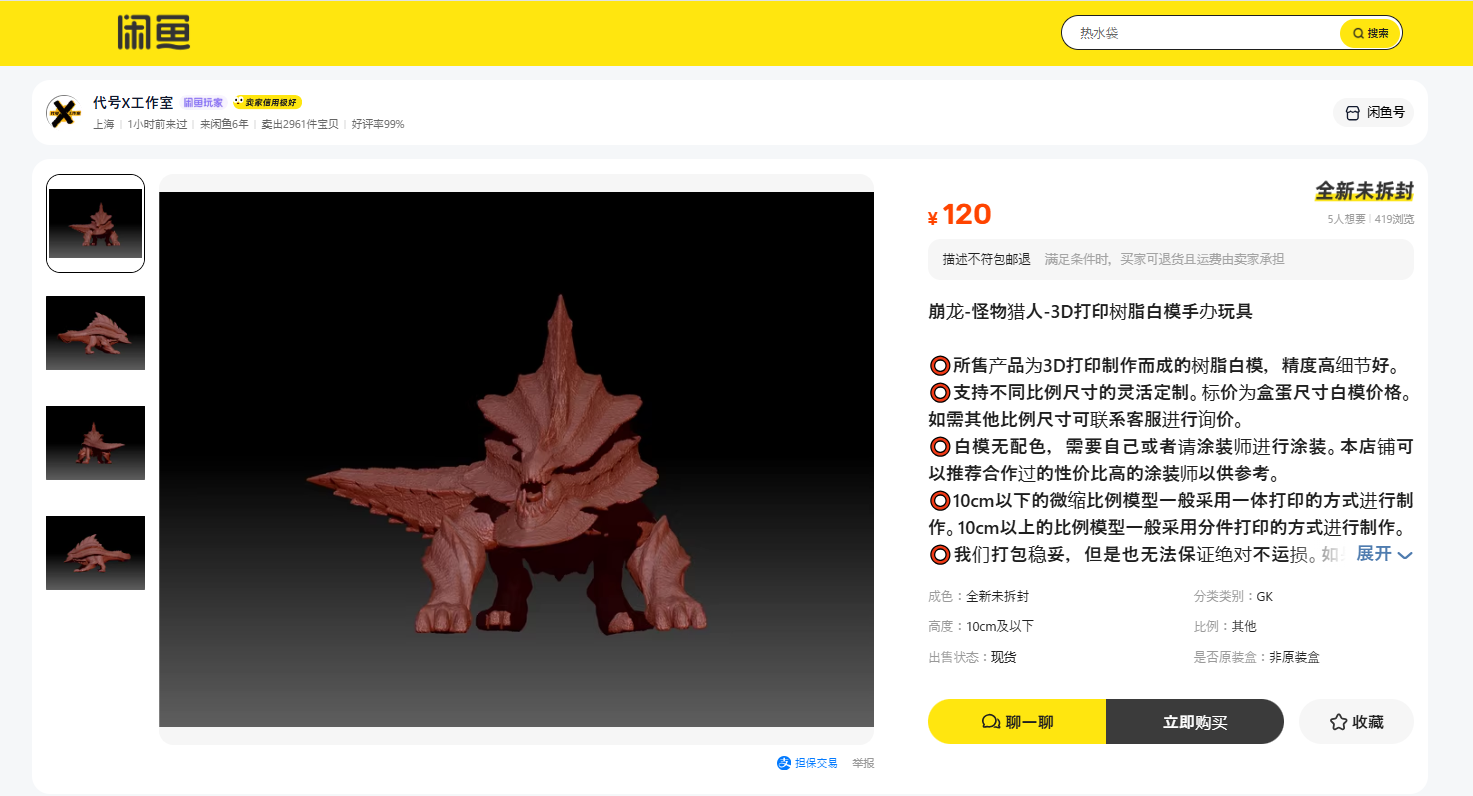Click the 代号X工作室 seller avatar
Image resolution: width=1473 pixels, height=796 pixels.
point(63,112)
